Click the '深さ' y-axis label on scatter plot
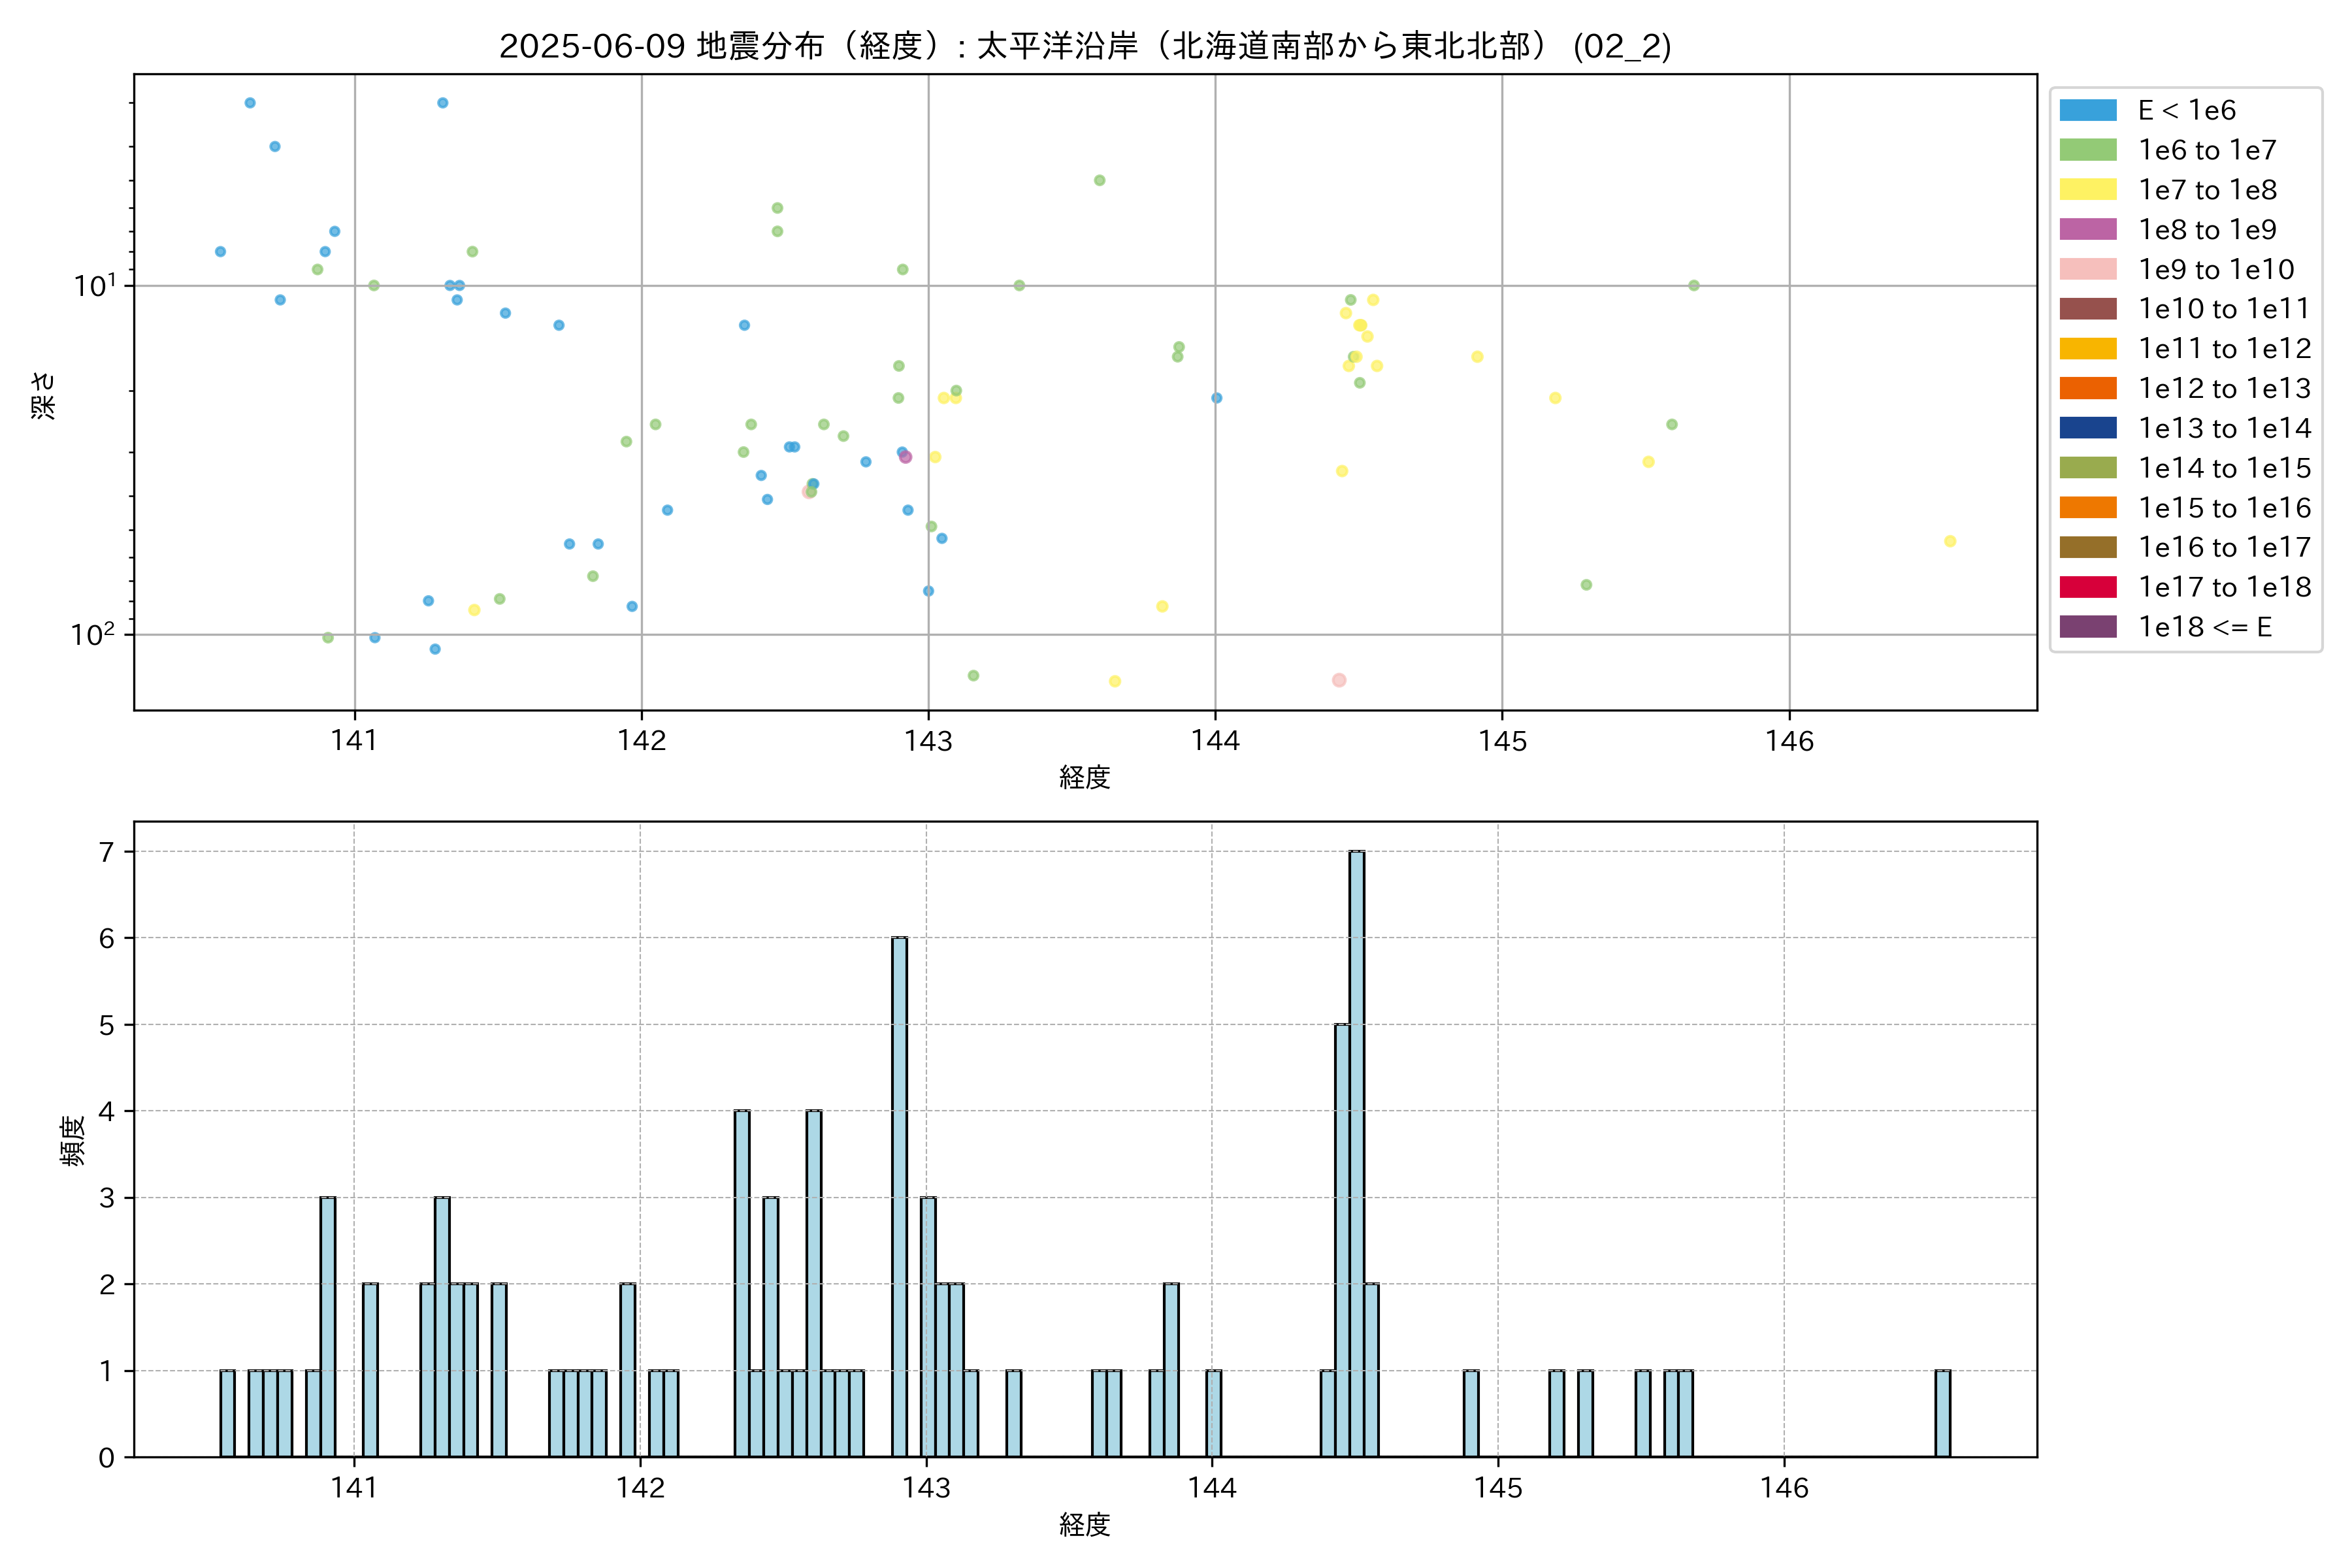2352x1568 pixels. pyautogui.click(x=44, y=395)
